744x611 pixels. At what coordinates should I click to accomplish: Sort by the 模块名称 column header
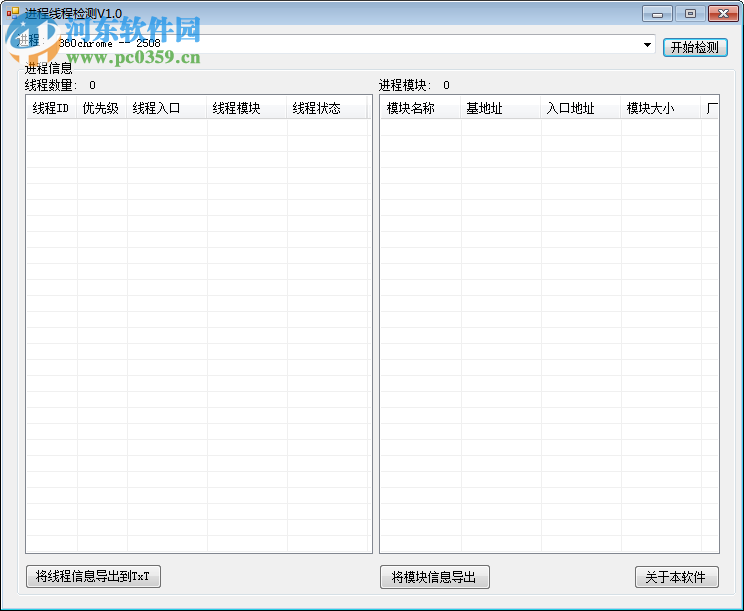[420, 108]
